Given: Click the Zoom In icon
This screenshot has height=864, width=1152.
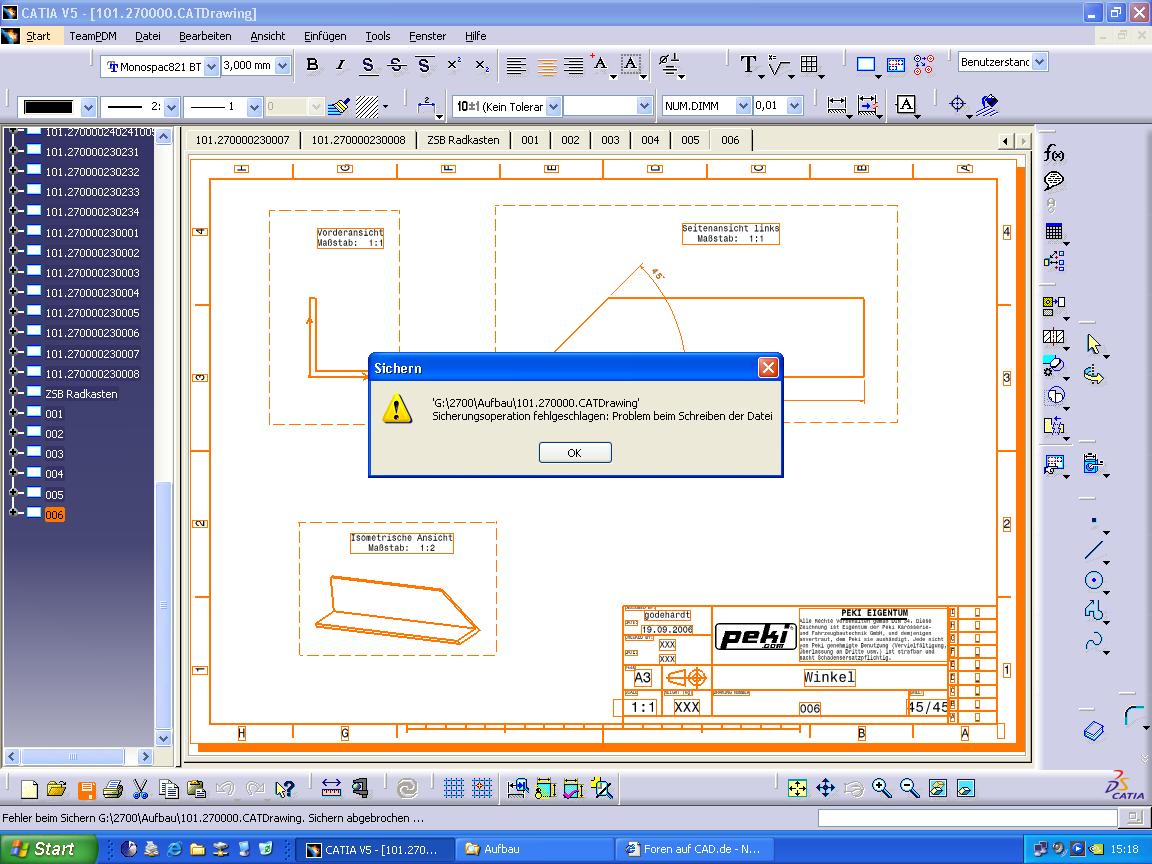Looking at the screenshot, I should 882,788.
